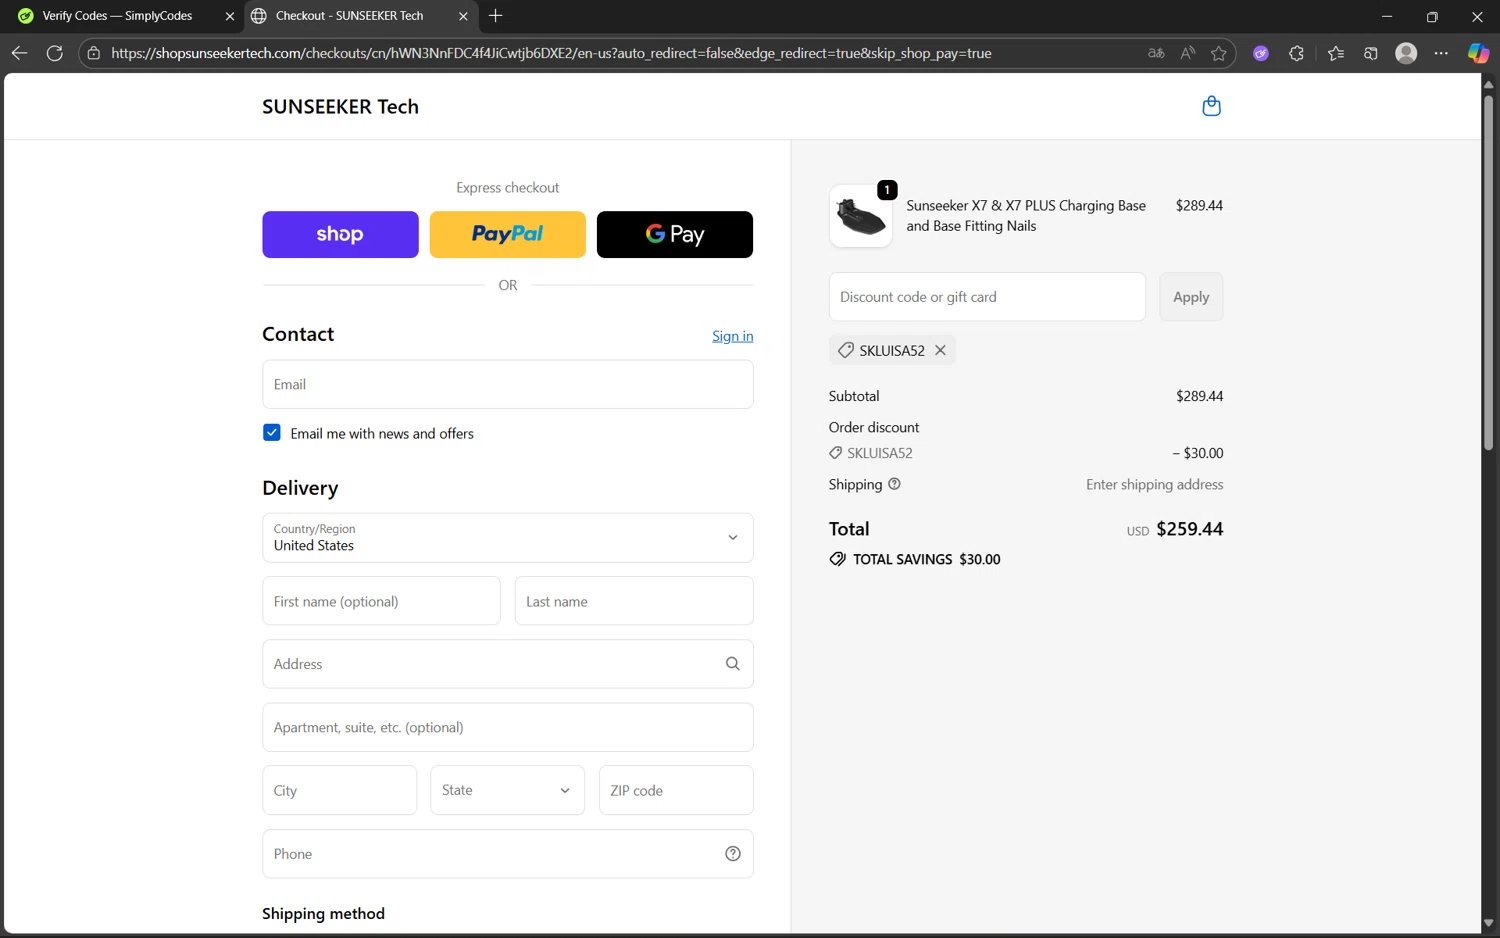Open the State dropdown
Screen dimensions: 1500x938
click(508, 790)
